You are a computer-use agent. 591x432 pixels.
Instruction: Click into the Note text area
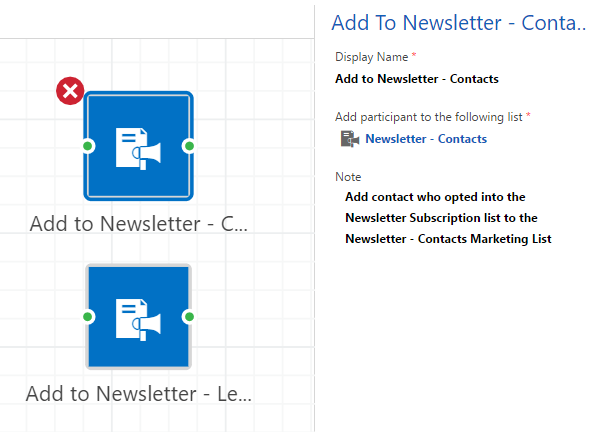[x=448, y=218]
